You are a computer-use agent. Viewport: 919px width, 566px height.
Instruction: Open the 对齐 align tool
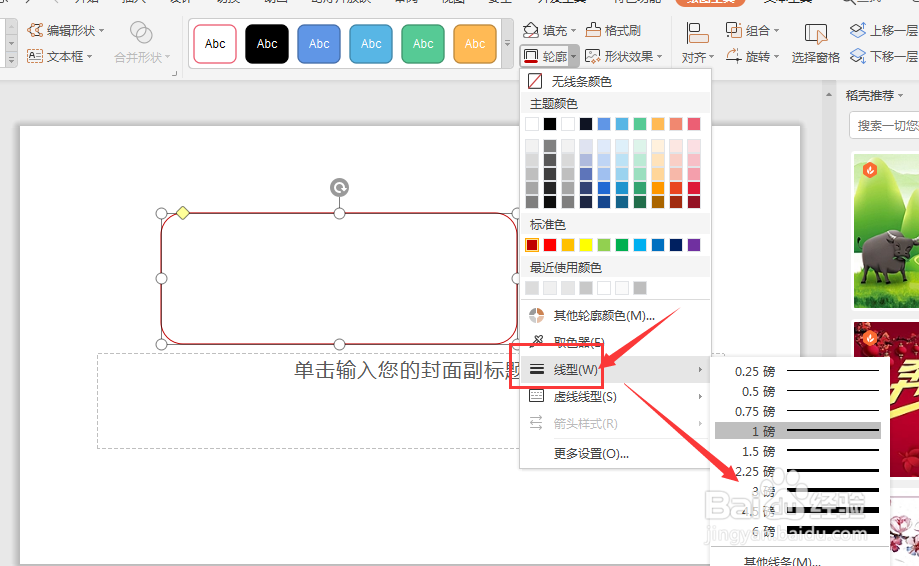[697, 42]
